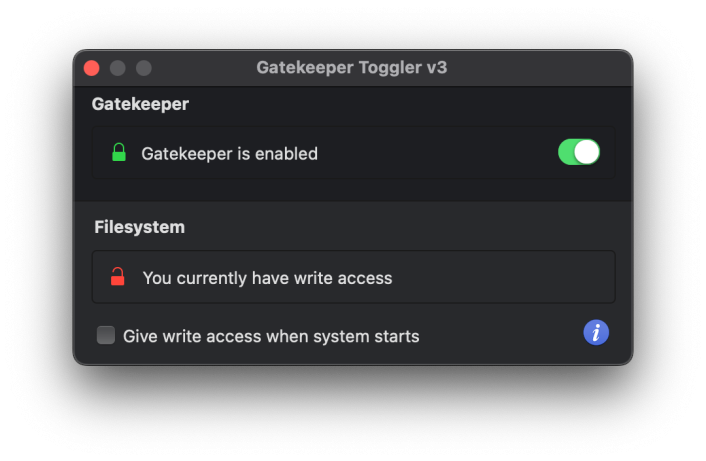
Task: Click the red unlocked padlock icon
Action: pyautogui.click(x=118, y=277)
